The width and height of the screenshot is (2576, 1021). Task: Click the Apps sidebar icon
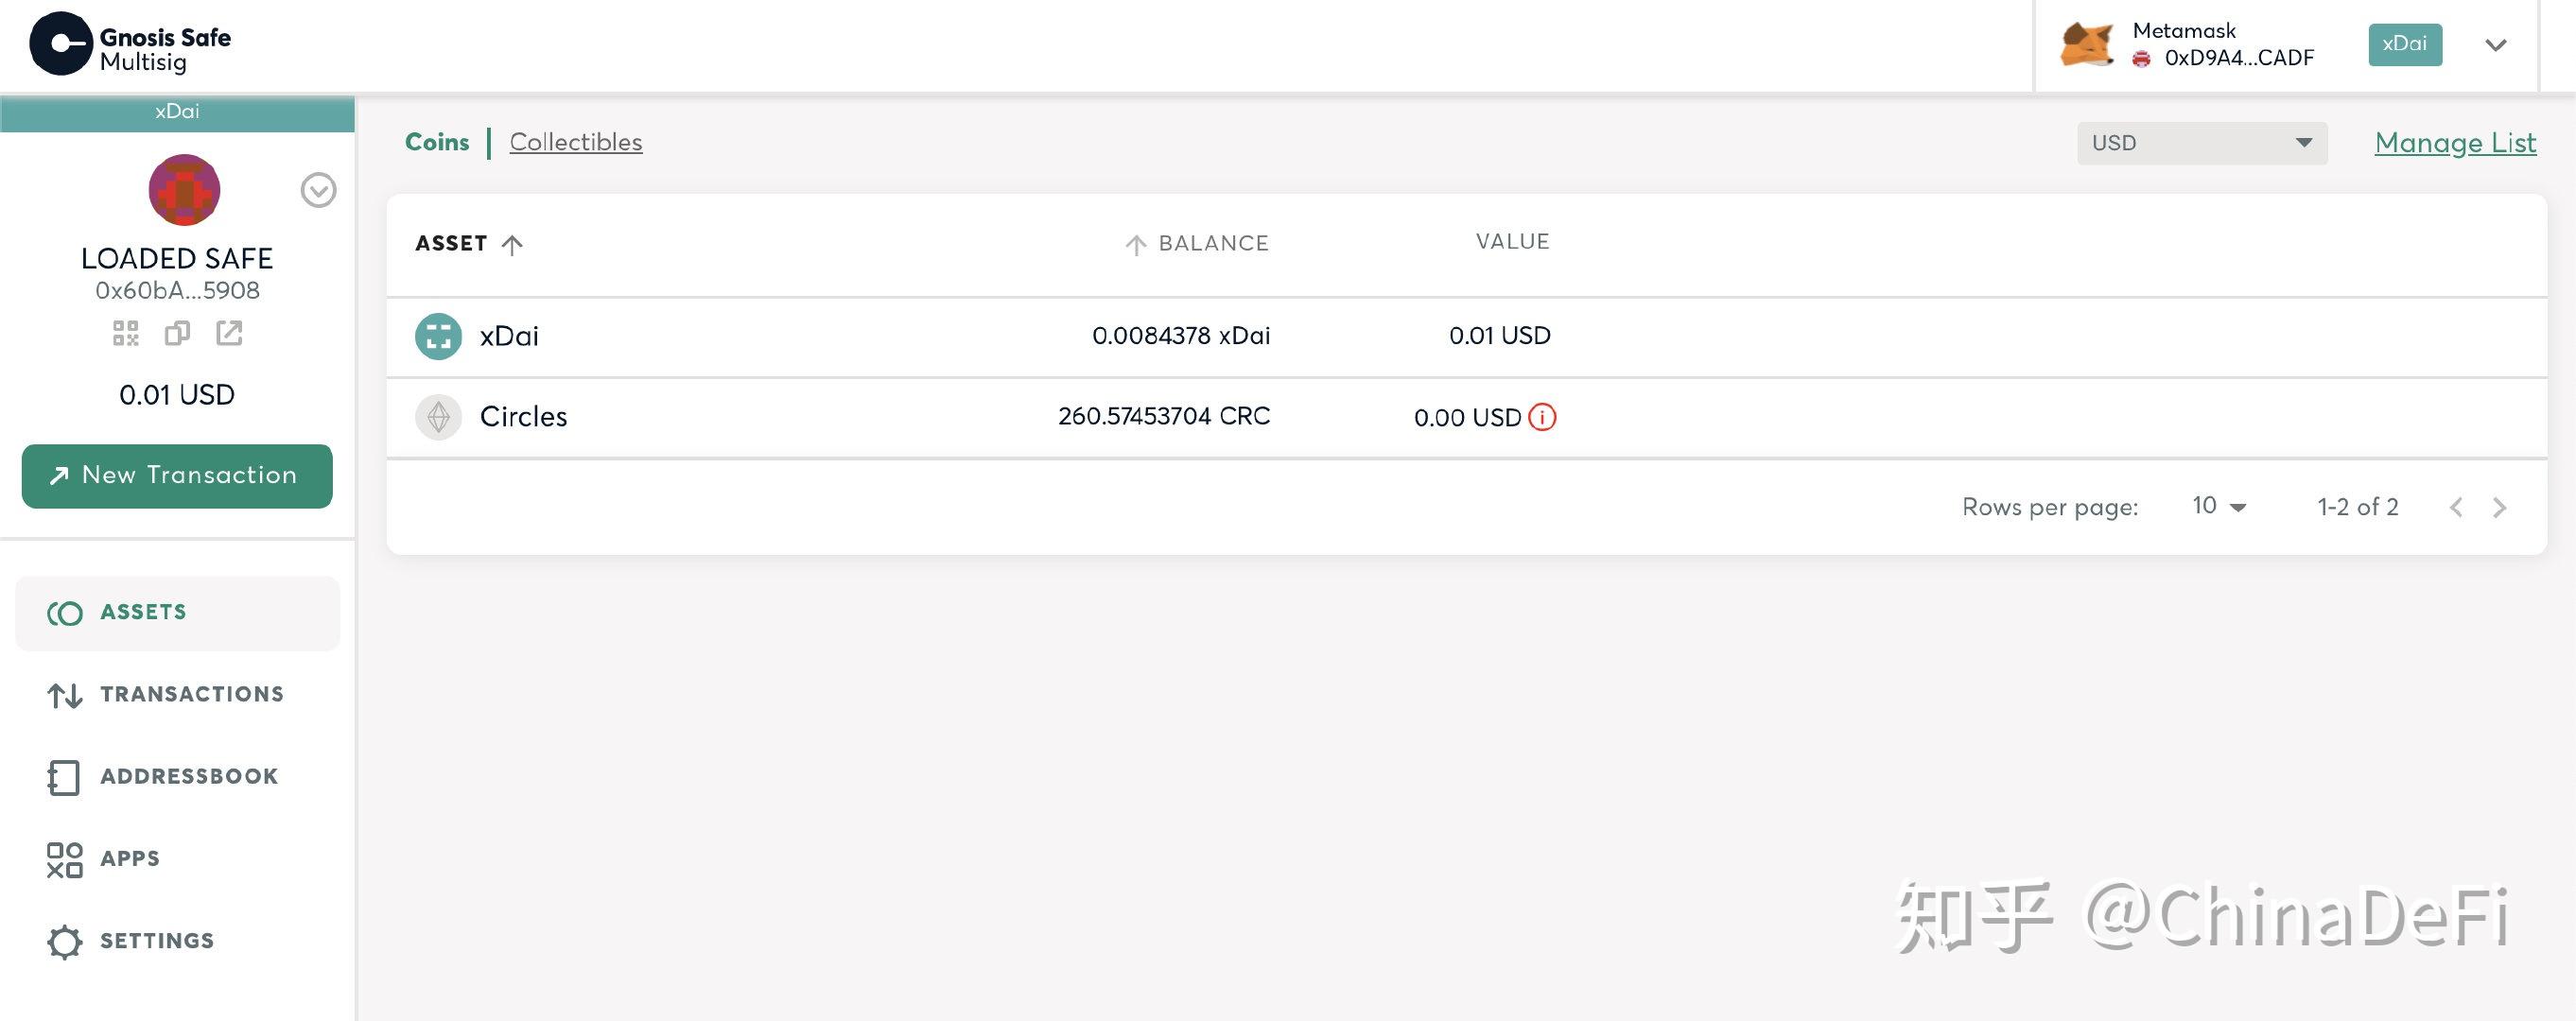[62, 857]
